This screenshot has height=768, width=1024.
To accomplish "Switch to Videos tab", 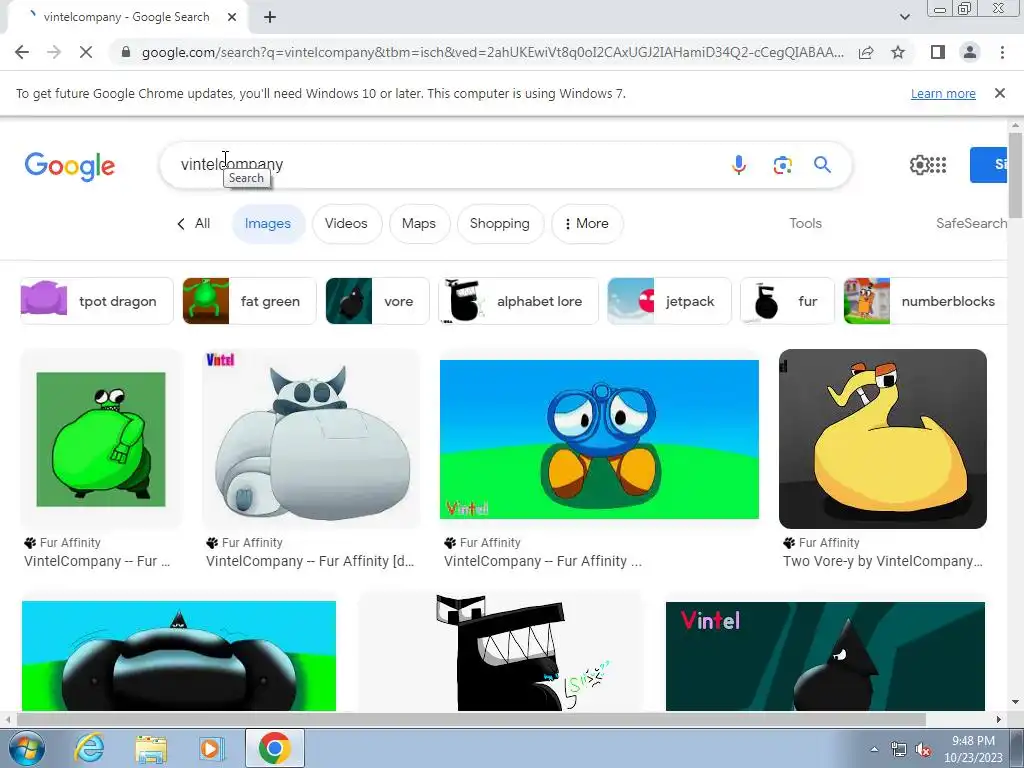I will coord(346,223).
